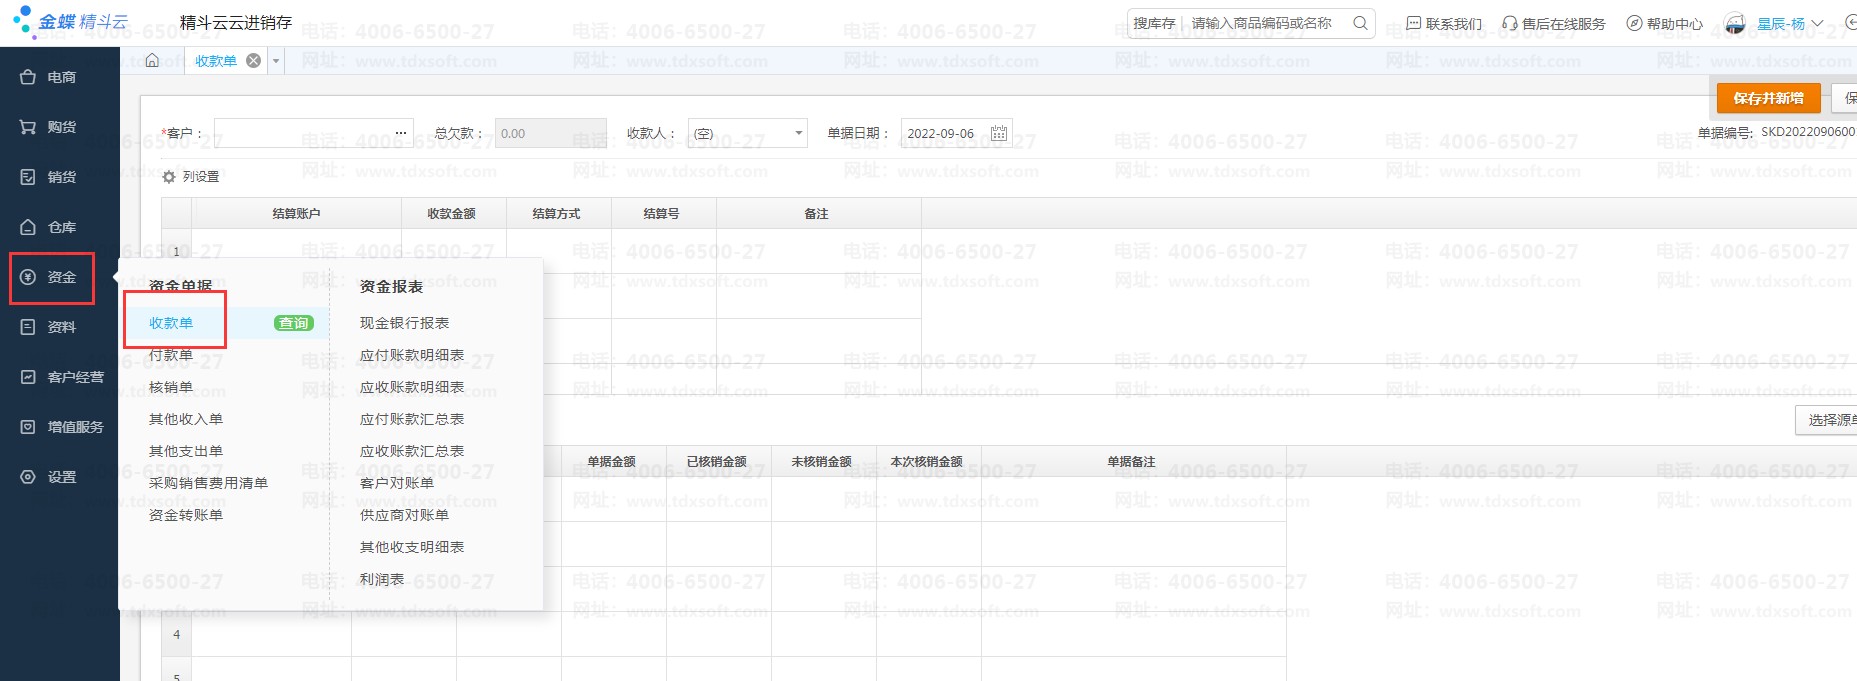Open the 设置 sidebar module
This screenshot has height=681, width=1857.
[60, 477]
